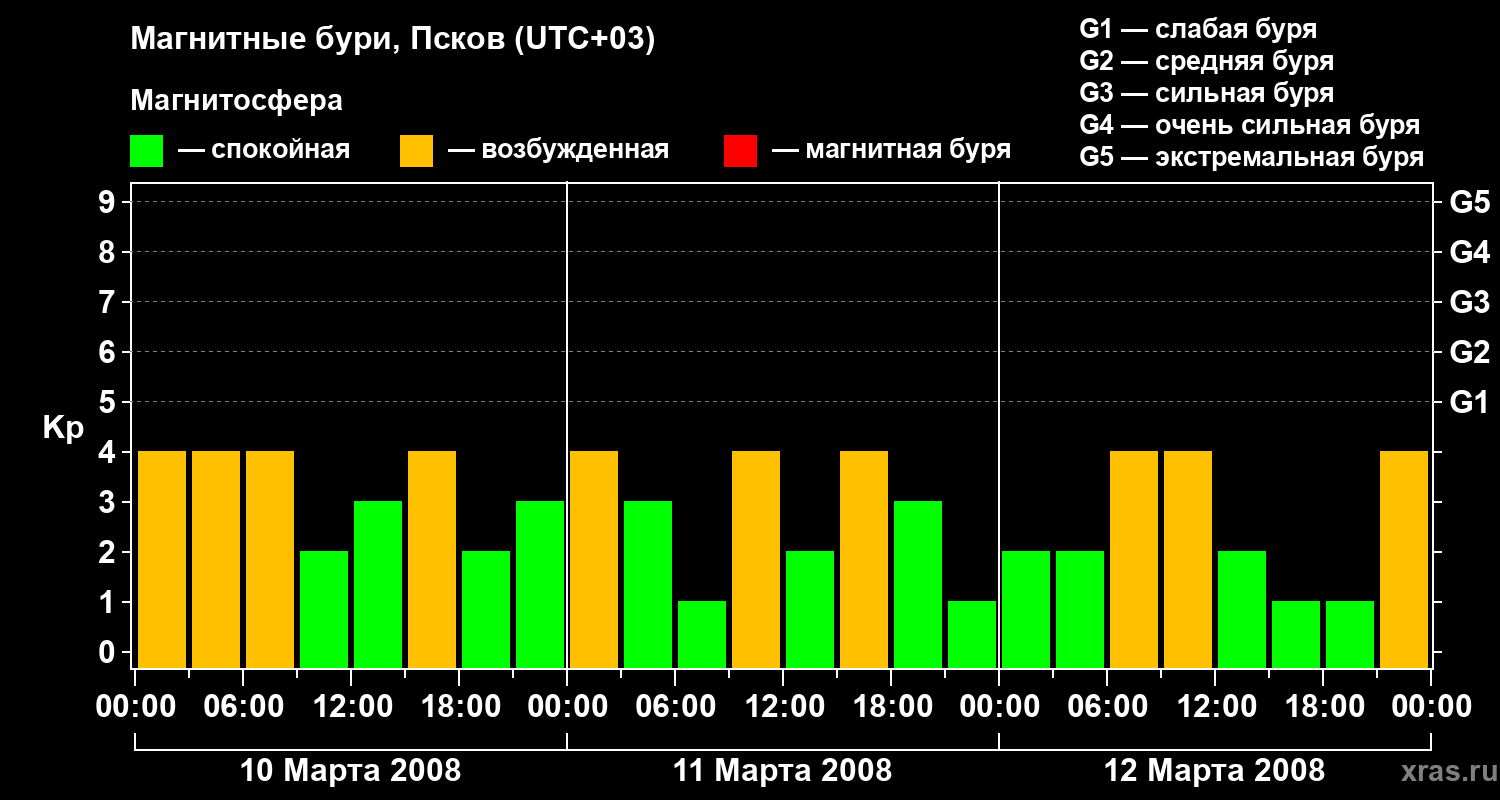Click the 12 March 15:00 green bar

1296,634
